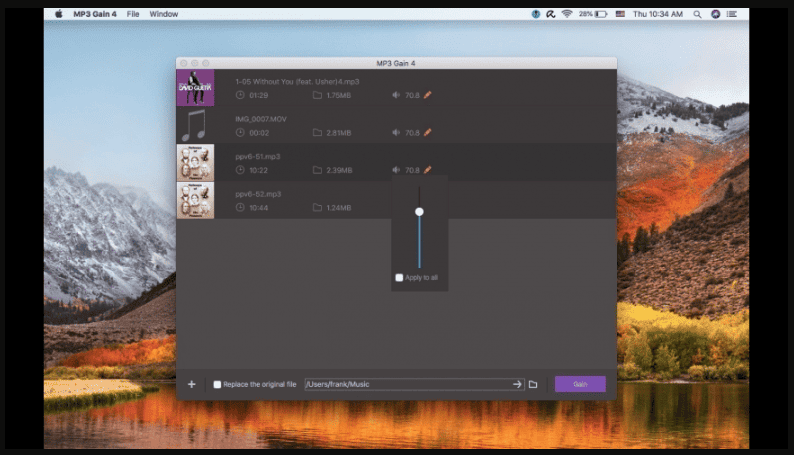The width and height of the screenshot is (794, 455).
Task: Click folder icon beside 2.81MB
Action: 317,132
